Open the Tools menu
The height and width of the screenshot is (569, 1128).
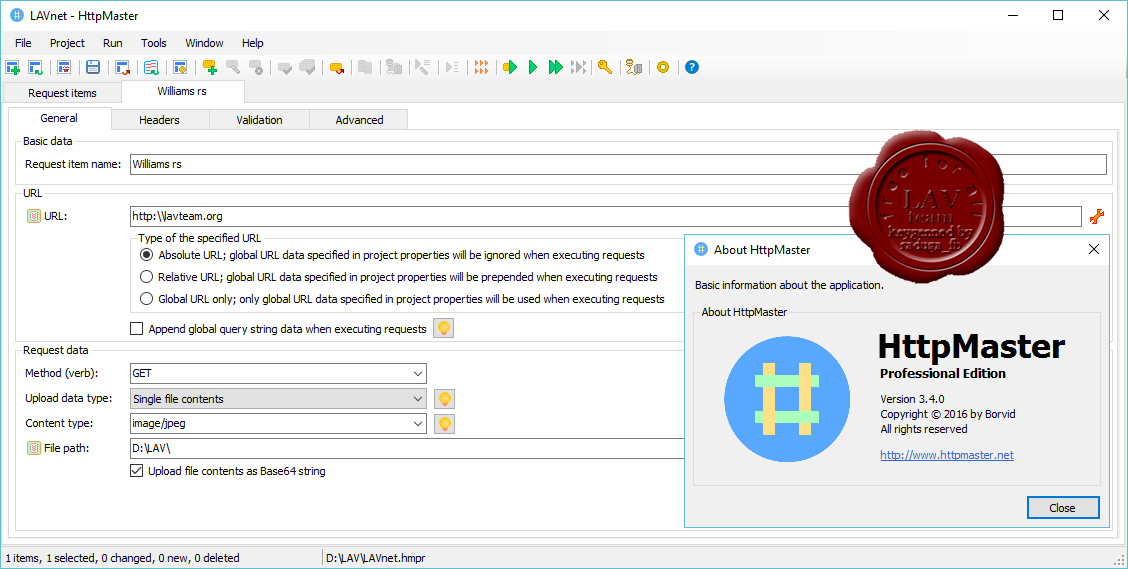tap(154, 43)
